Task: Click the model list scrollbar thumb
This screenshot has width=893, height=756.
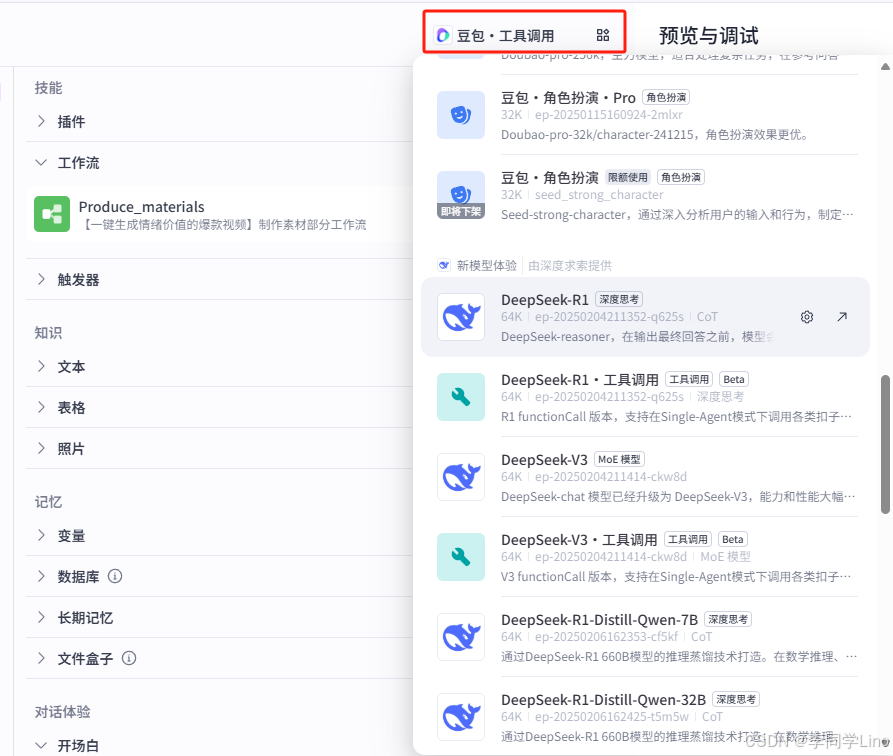Action: point(886,444)
